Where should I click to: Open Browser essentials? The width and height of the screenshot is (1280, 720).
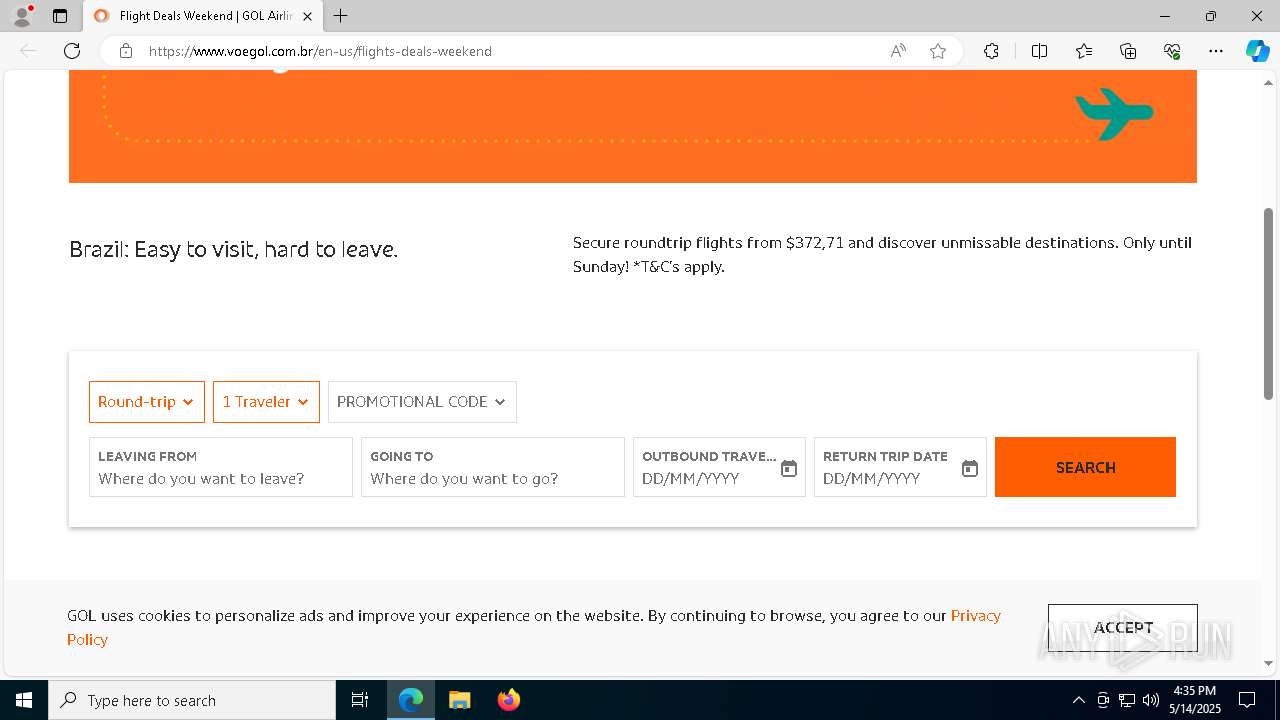(1172, 51)
